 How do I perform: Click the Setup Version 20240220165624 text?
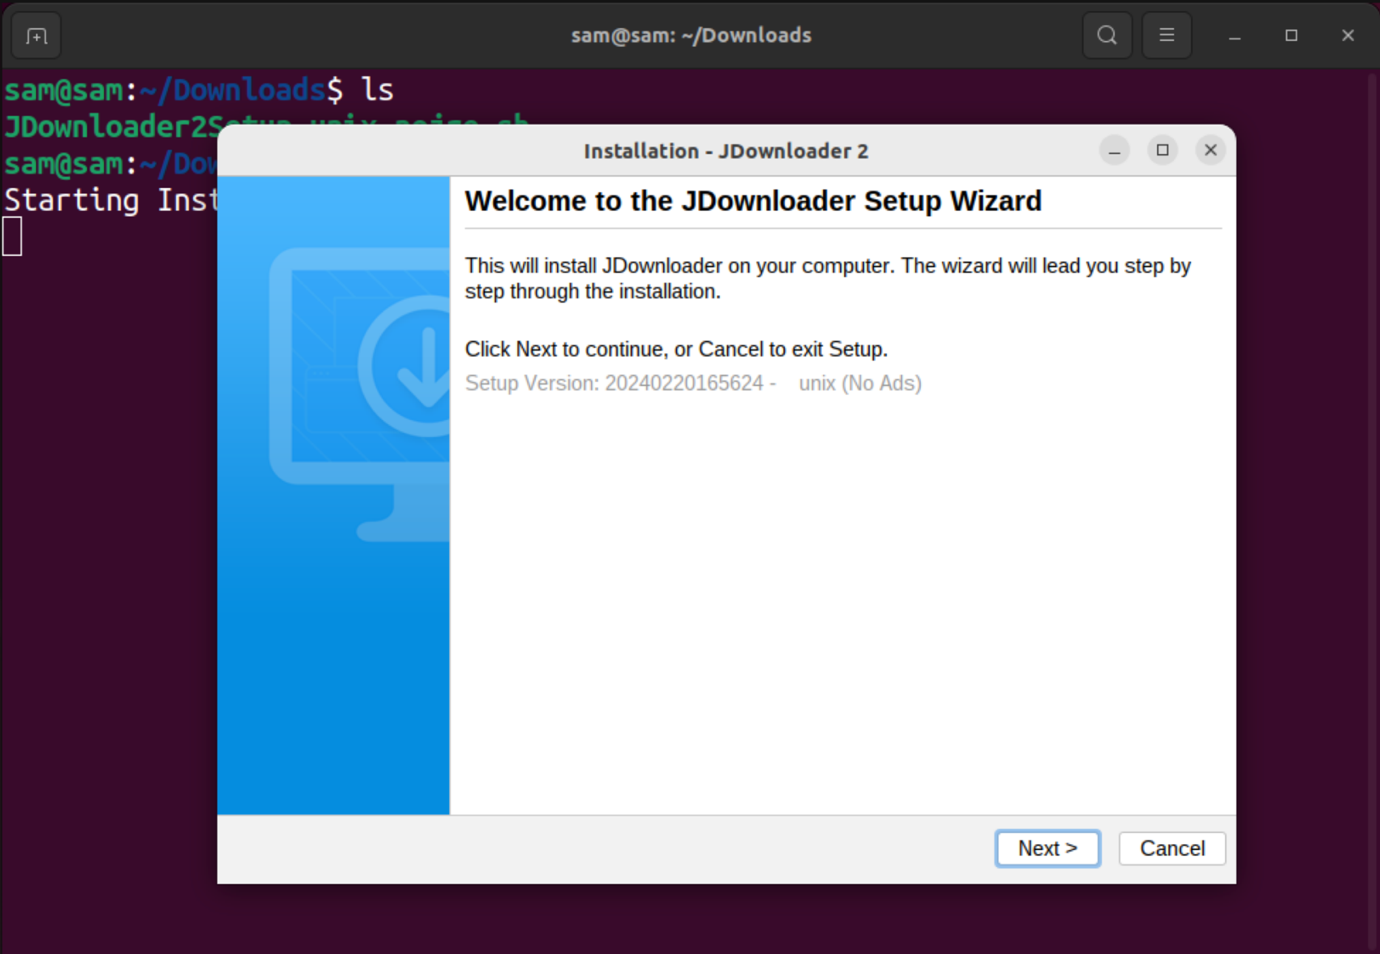coord(693,383)
